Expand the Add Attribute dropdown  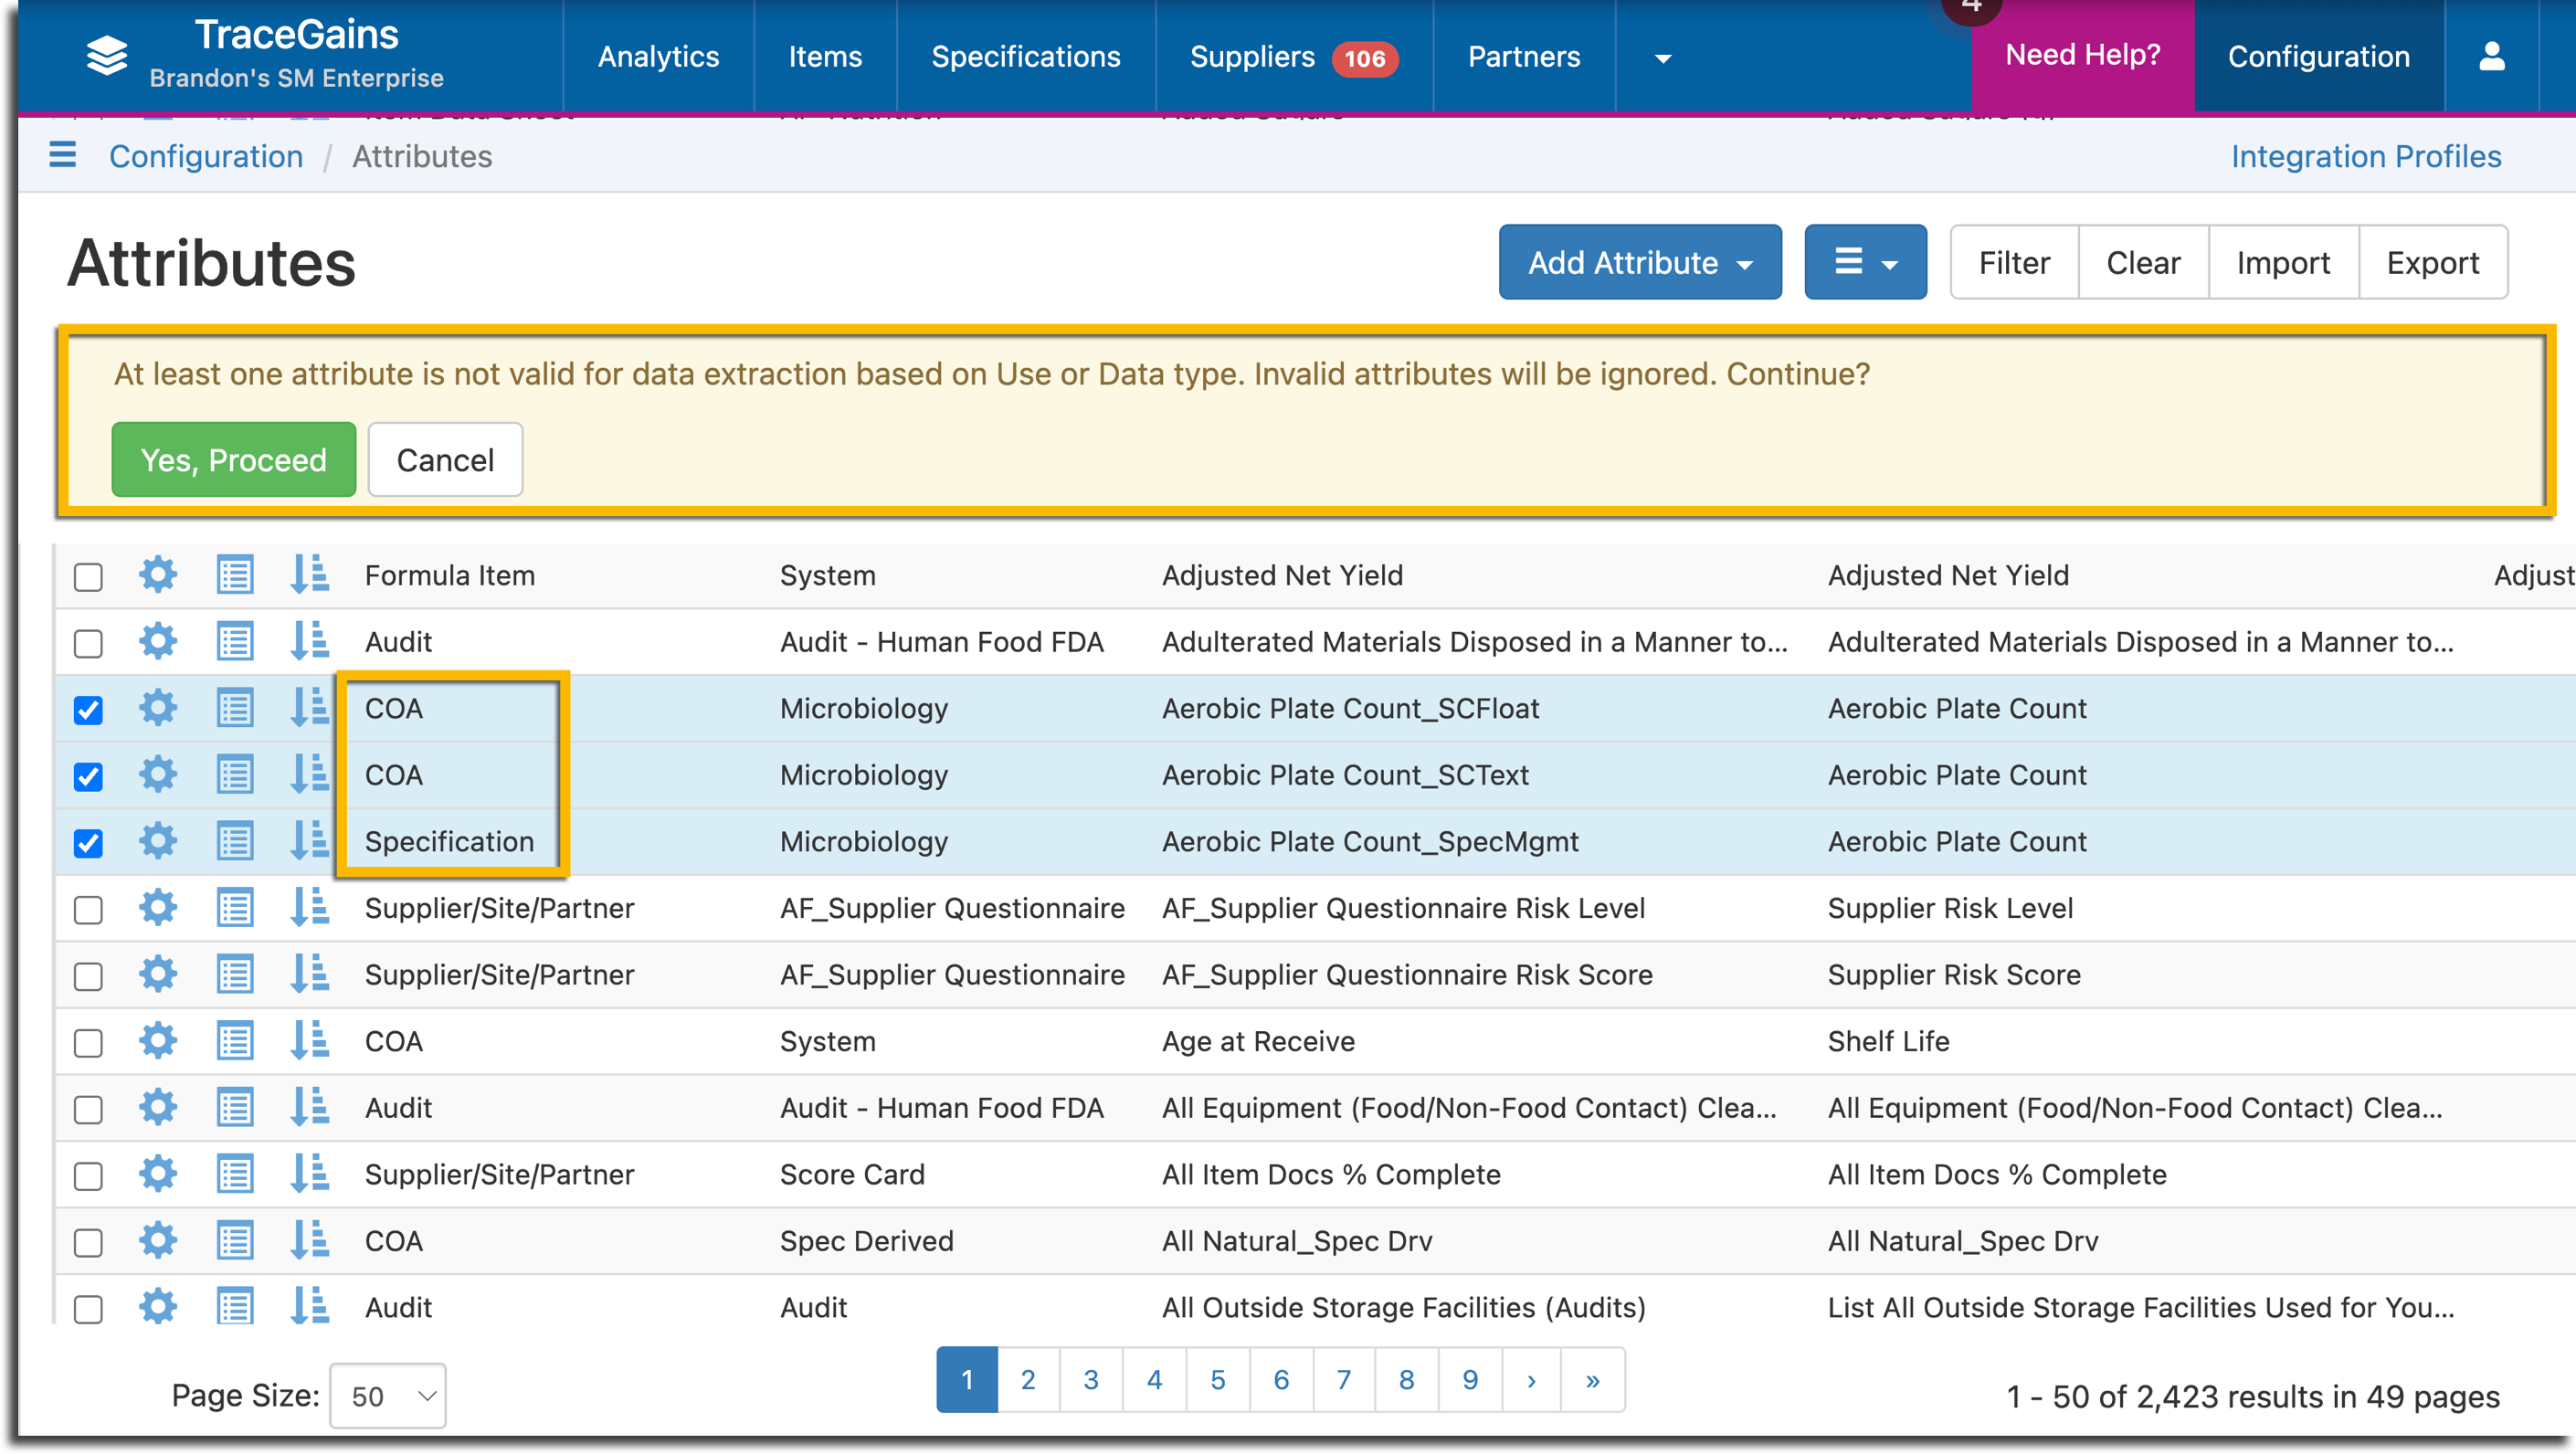(x=1640, y=262)
